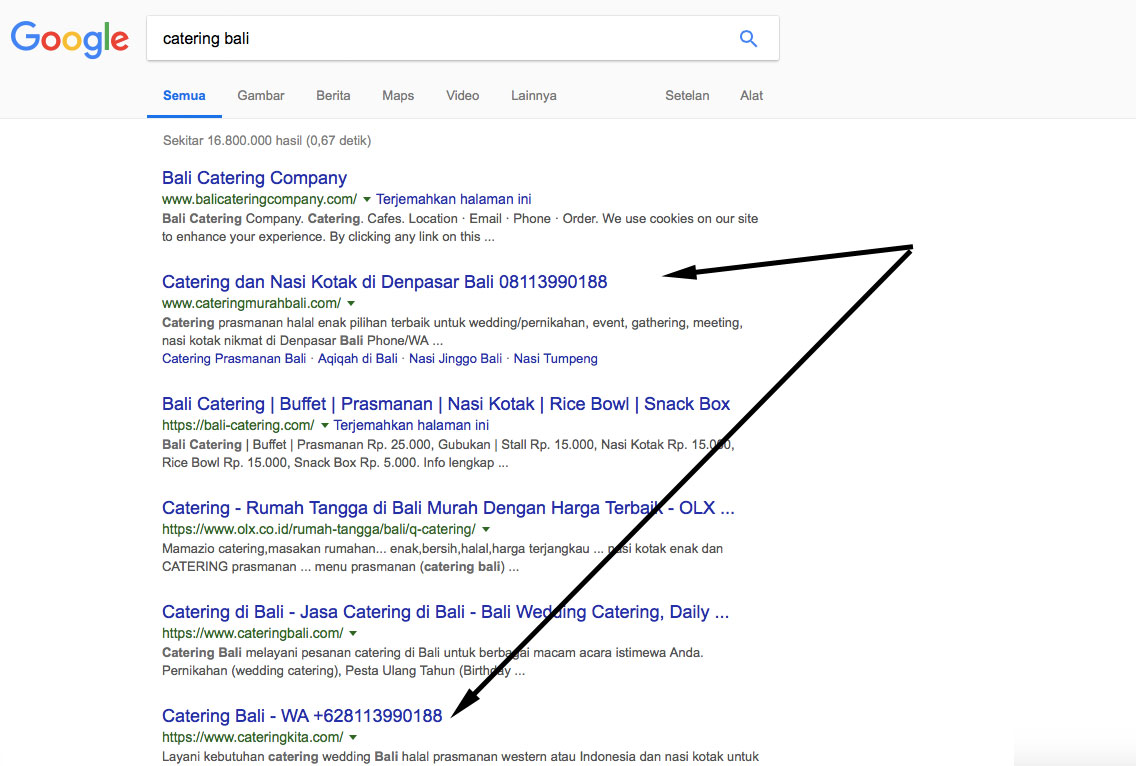Open the Alat tools option

pyautogui.click(x=751, y=96)
